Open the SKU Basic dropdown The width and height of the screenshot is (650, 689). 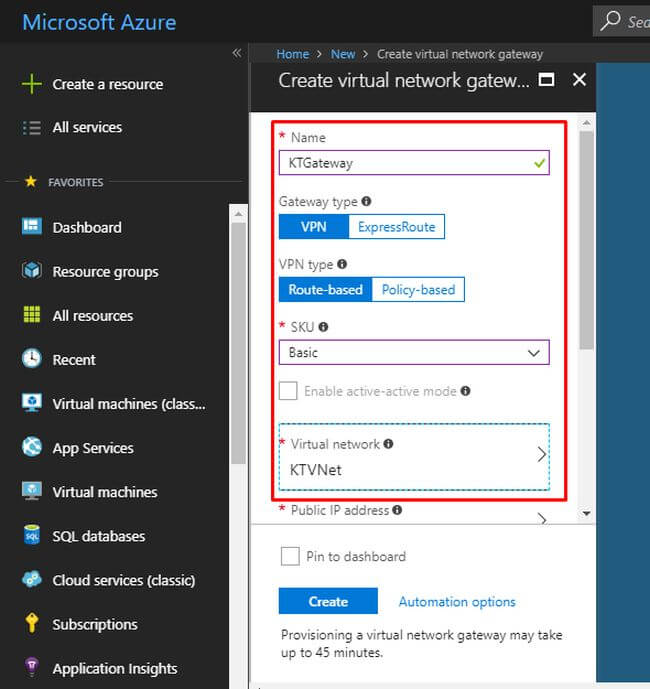click(414, 352)
